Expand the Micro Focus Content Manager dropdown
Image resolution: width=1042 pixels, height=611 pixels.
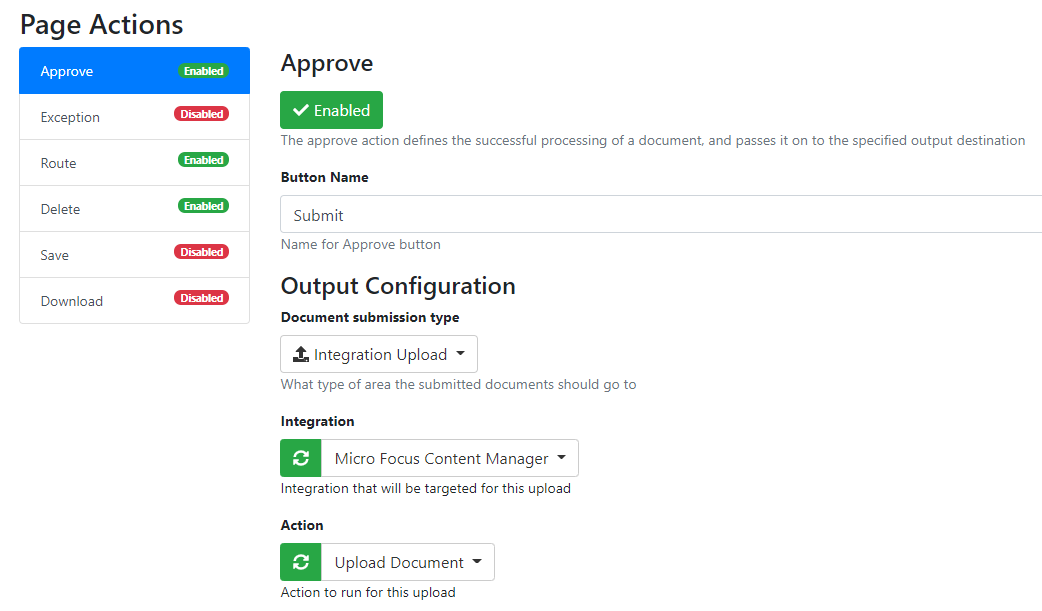[x=449, y=458]
